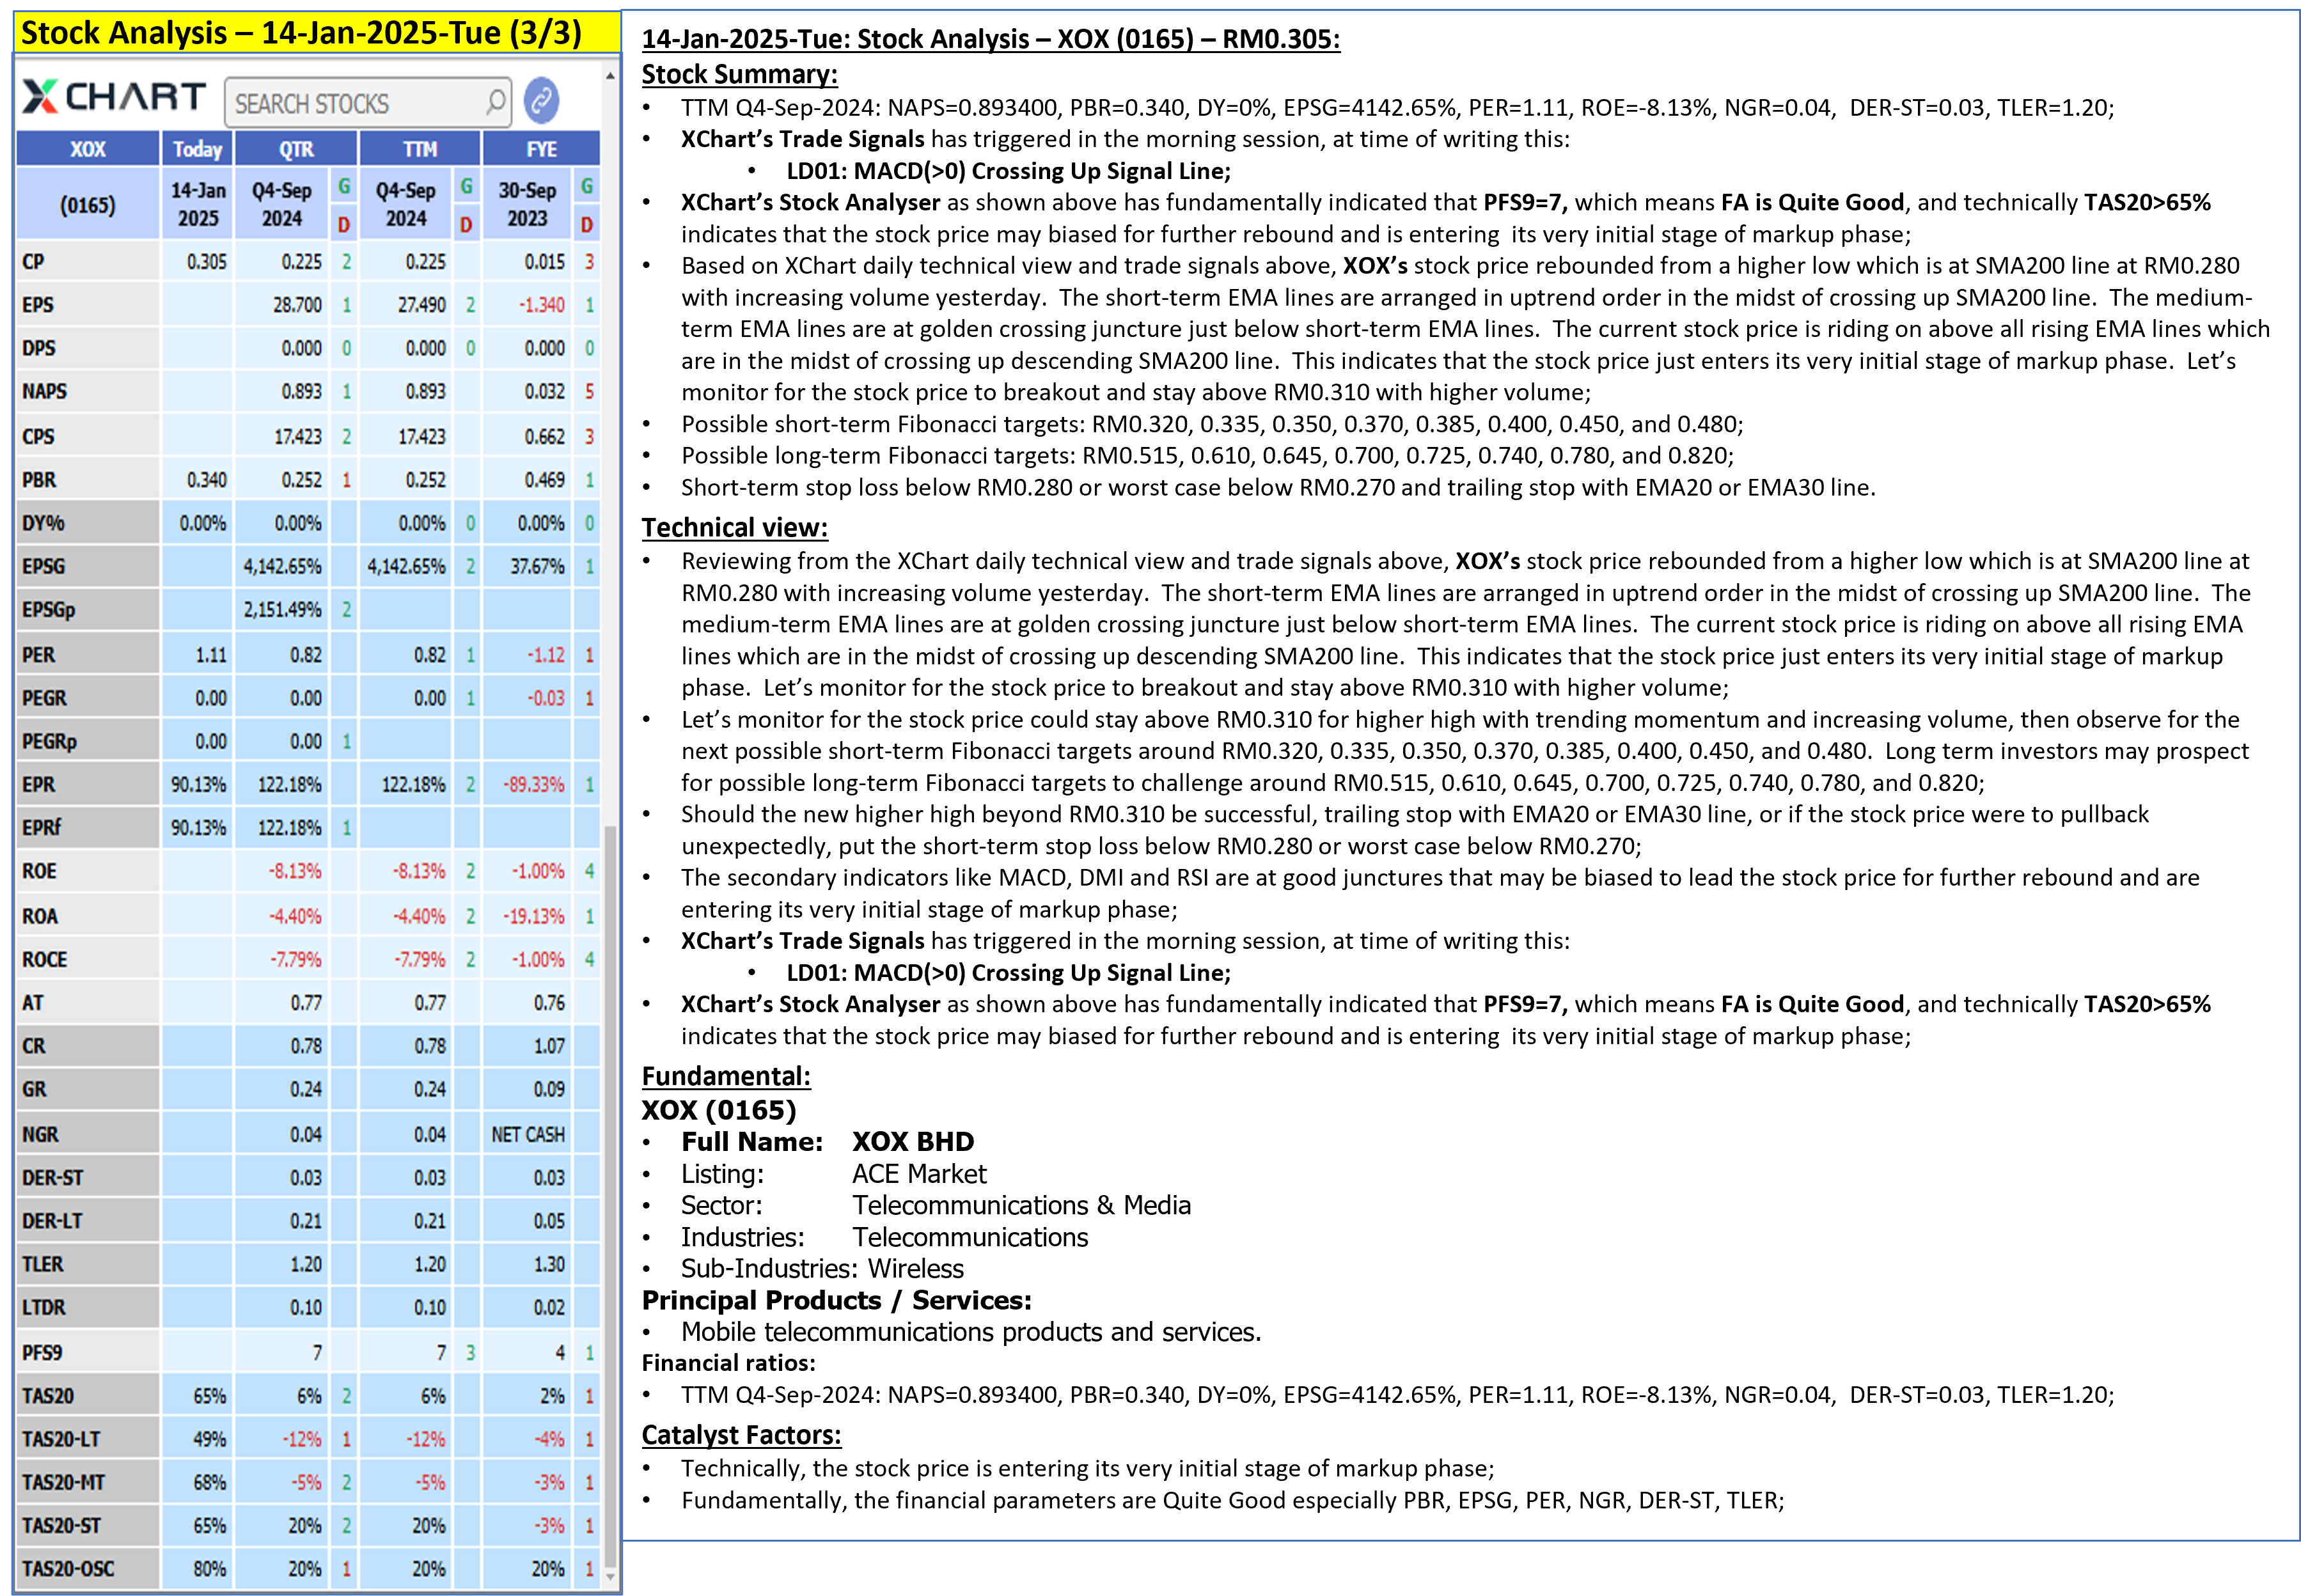Screen dimensions: 2301x1596
Task: Click scrollbar up arrow
Action: pyautogui.click(x=610, y=76)
